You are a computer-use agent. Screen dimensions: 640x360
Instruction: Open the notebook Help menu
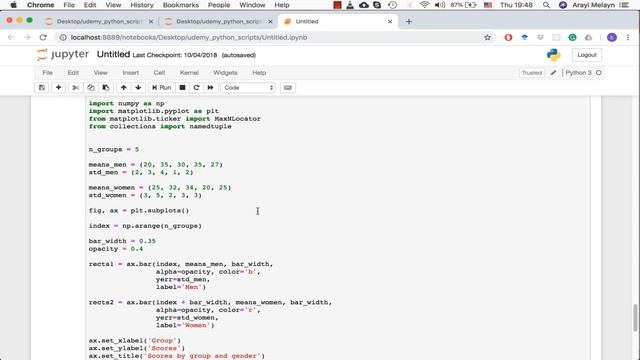tap(259, 73)
